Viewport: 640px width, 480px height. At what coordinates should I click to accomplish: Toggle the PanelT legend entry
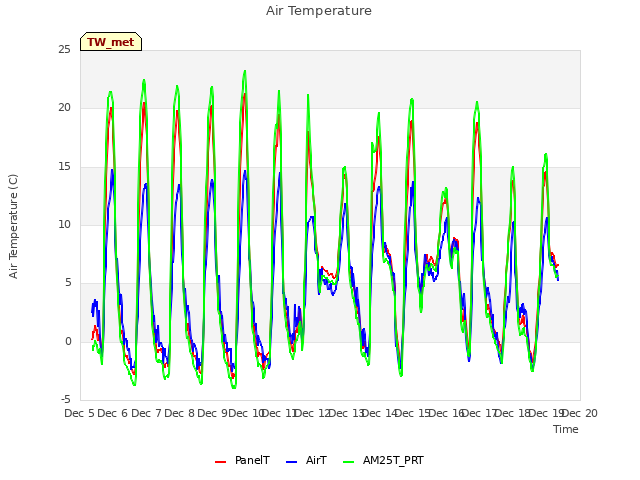click(242, 460)
